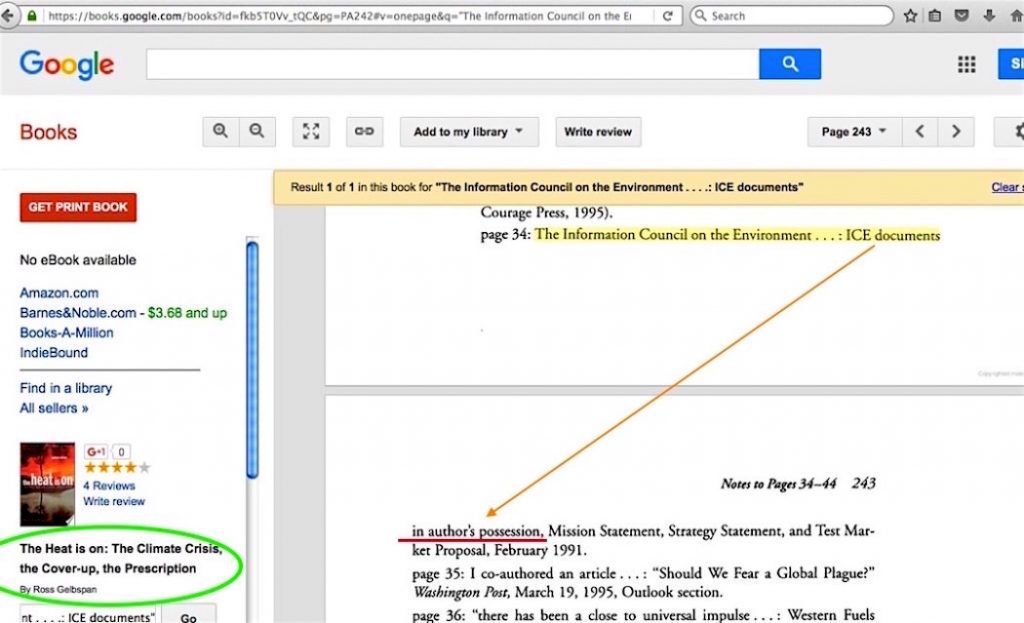This screenshot has height=623, width=1024.
Task: Click the zoom in magnifier icon
Action: click(220, 132)
